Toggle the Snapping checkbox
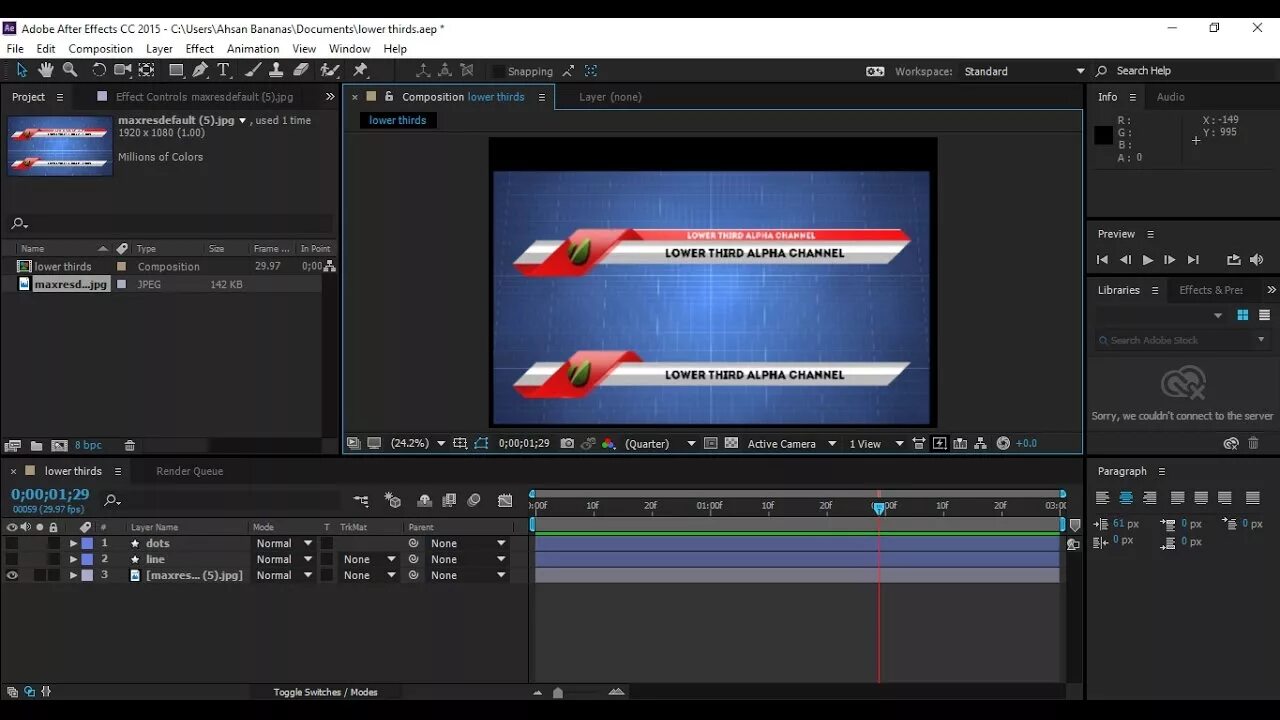The width and height of the screenshot is (1280, 720). (x=499, y=71)
